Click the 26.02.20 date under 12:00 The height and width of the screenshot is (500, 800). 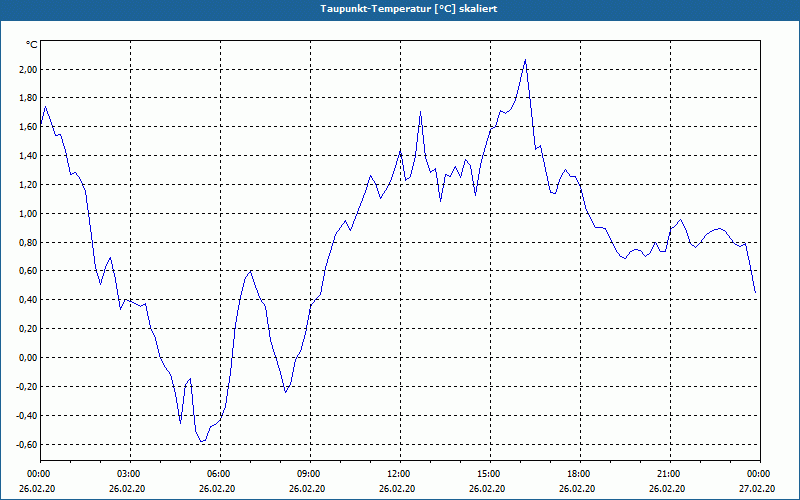(397, 488)
